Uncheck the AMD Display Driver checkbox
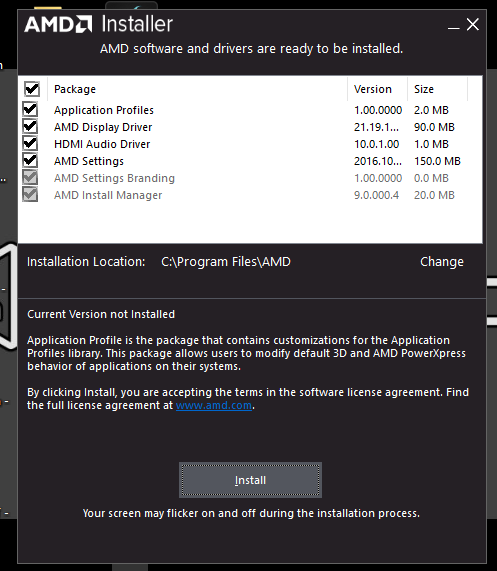Viewport: 497px width, 571px height. click(x=30, y=126)
